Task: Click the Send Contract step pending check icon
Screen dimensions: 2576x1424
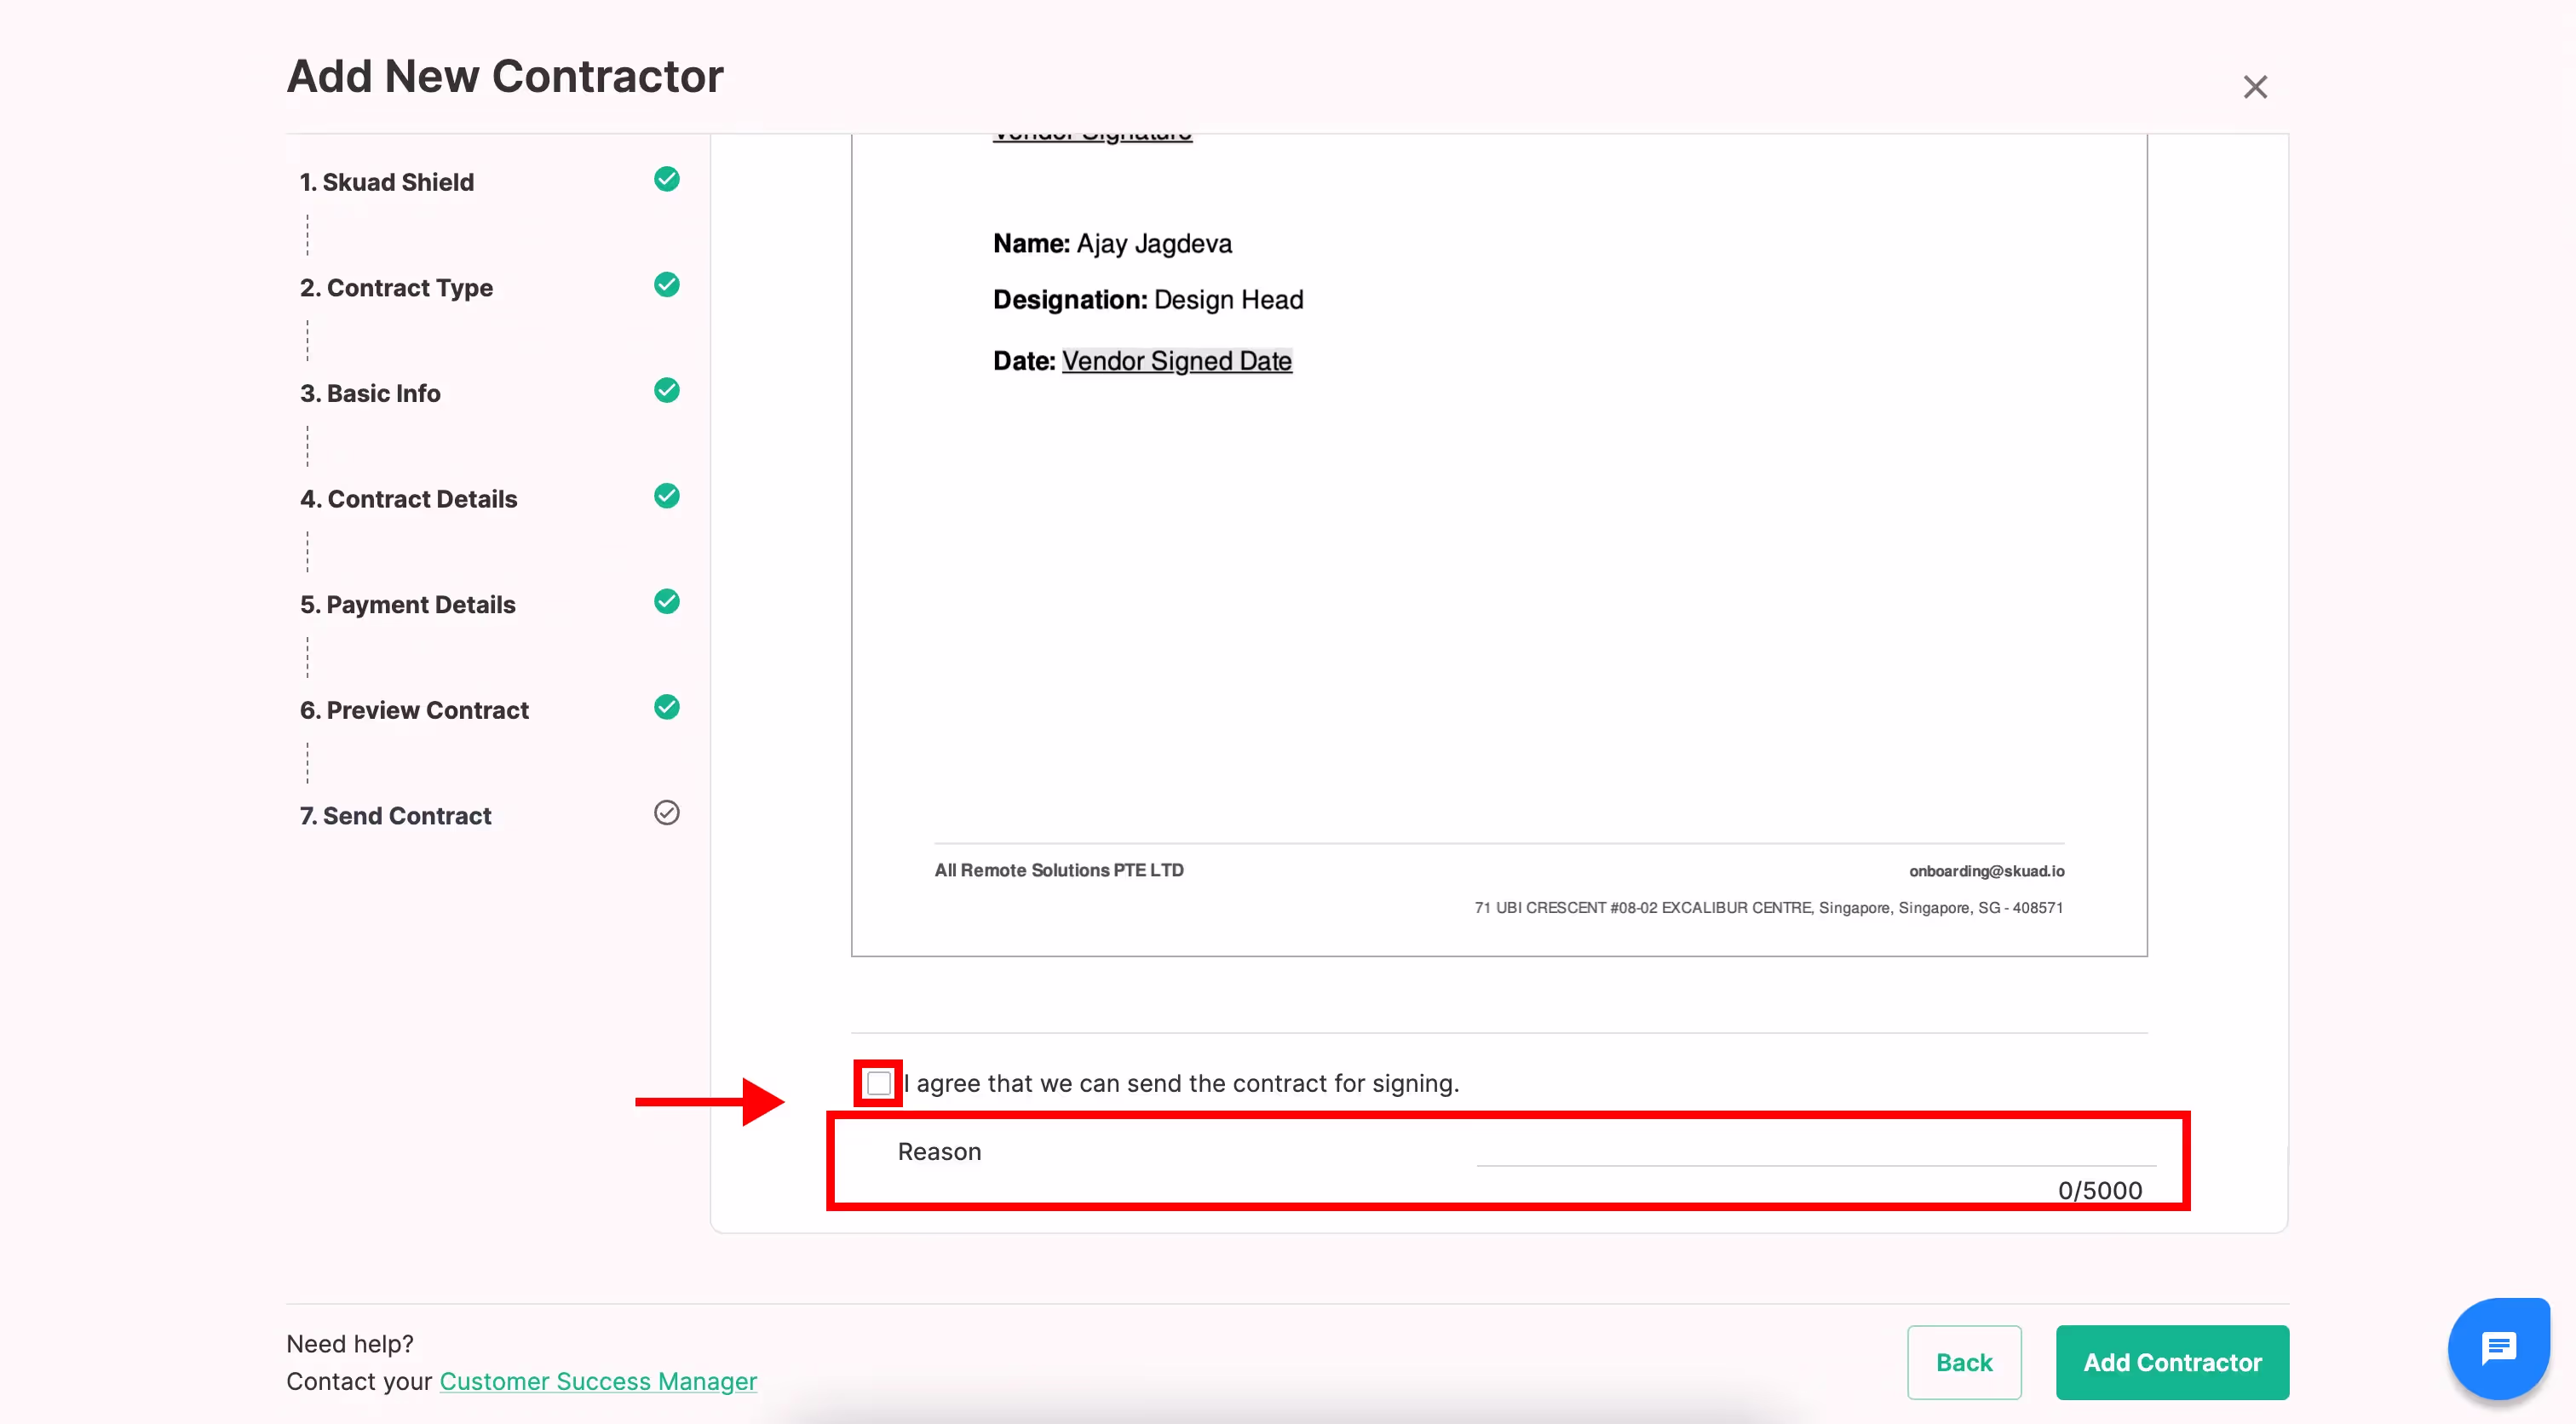Action: [666, 813]
